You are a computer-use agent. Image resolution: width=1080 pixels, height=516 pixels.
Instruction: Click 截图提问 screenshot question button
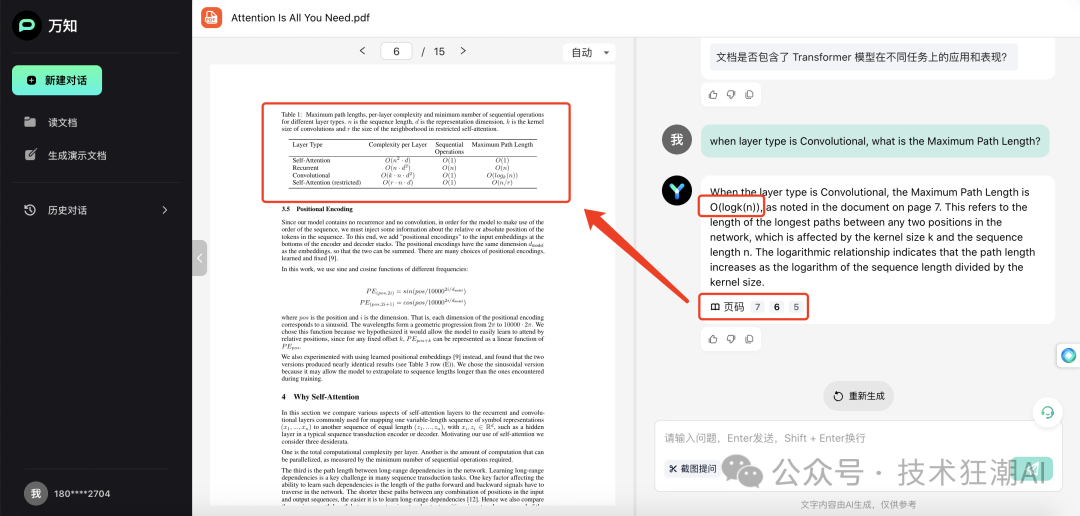[x=693, y=469]
